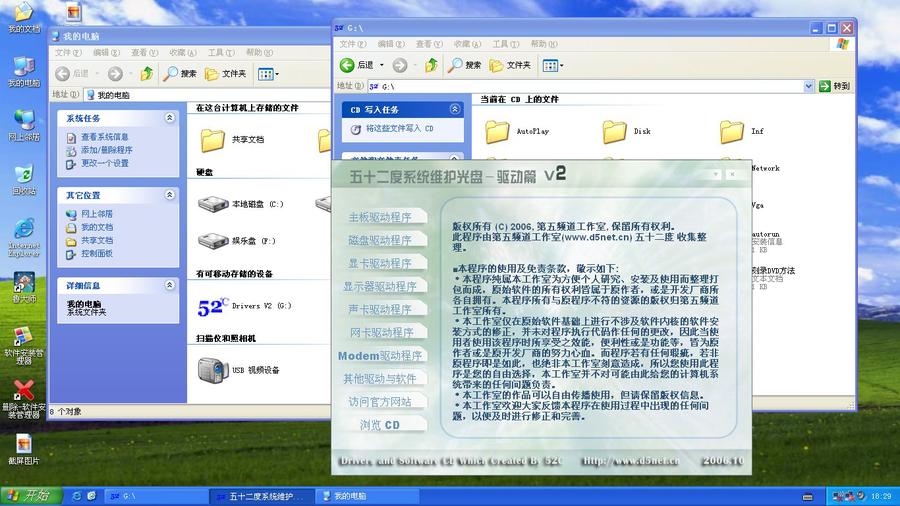
Task: Open 帮助(H) menu in 我的电脑 window
Action: point(259,52)
